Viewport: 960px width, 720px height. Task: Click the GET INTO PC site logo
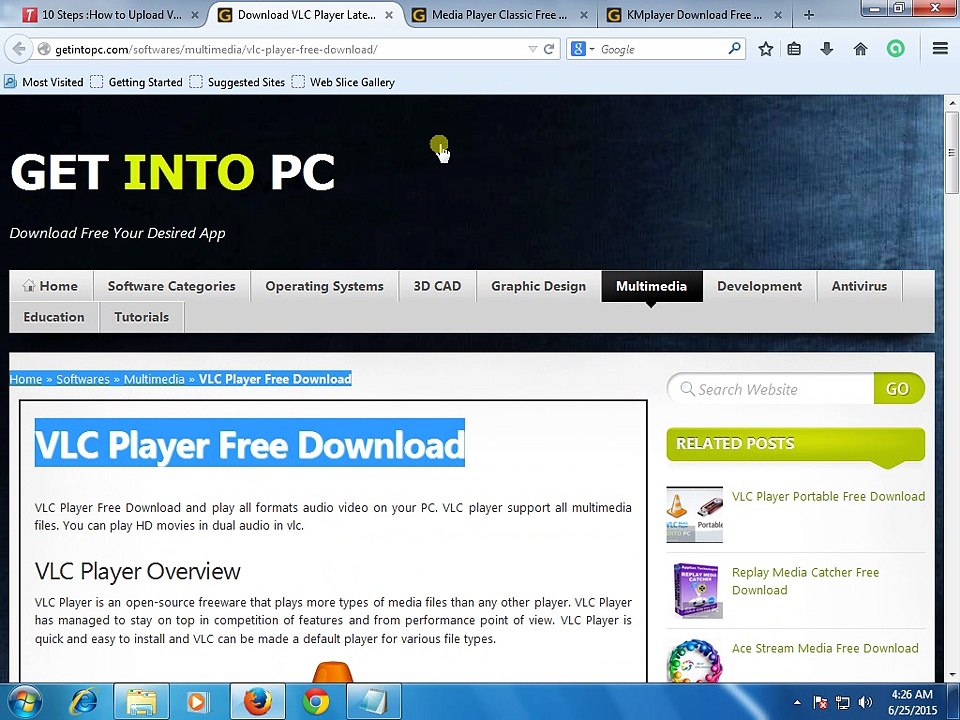tap(173, 171)
